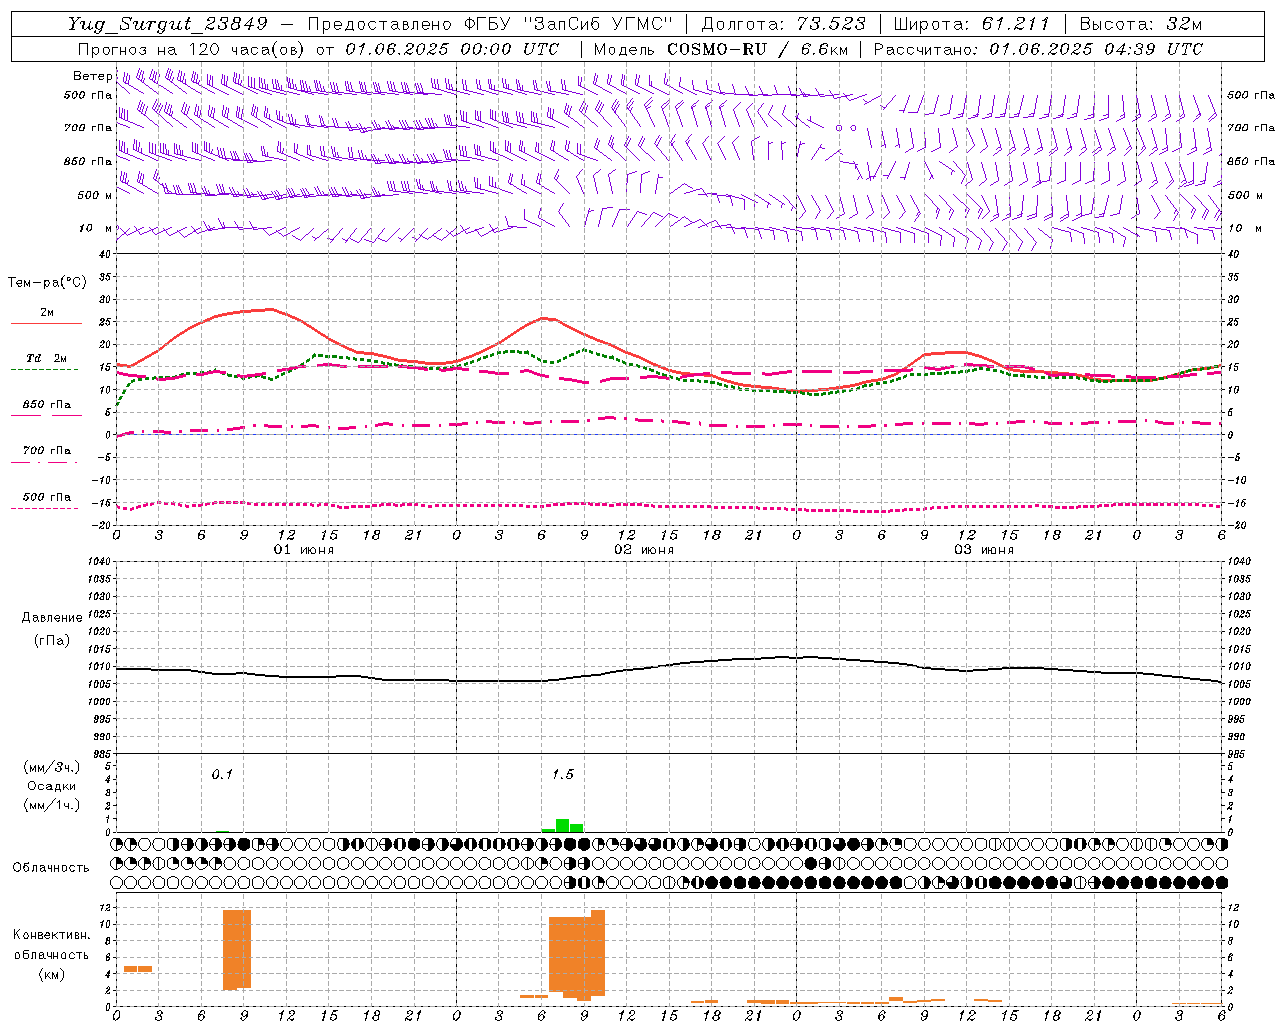Click the 1.5 precipitation amount value
The image size is (1280, 1024).
click(563, 774)
